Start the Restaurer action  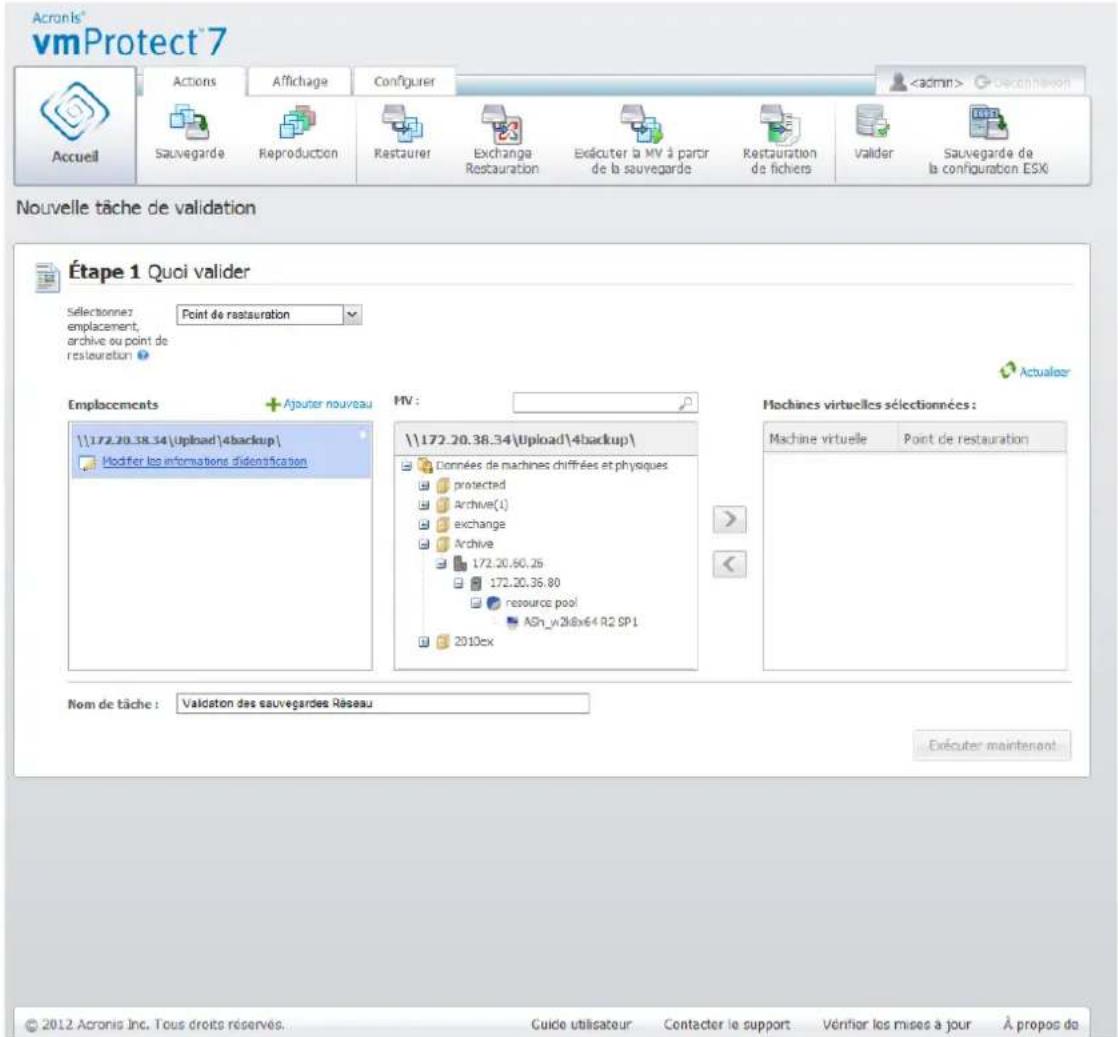(x=402, y=133)
